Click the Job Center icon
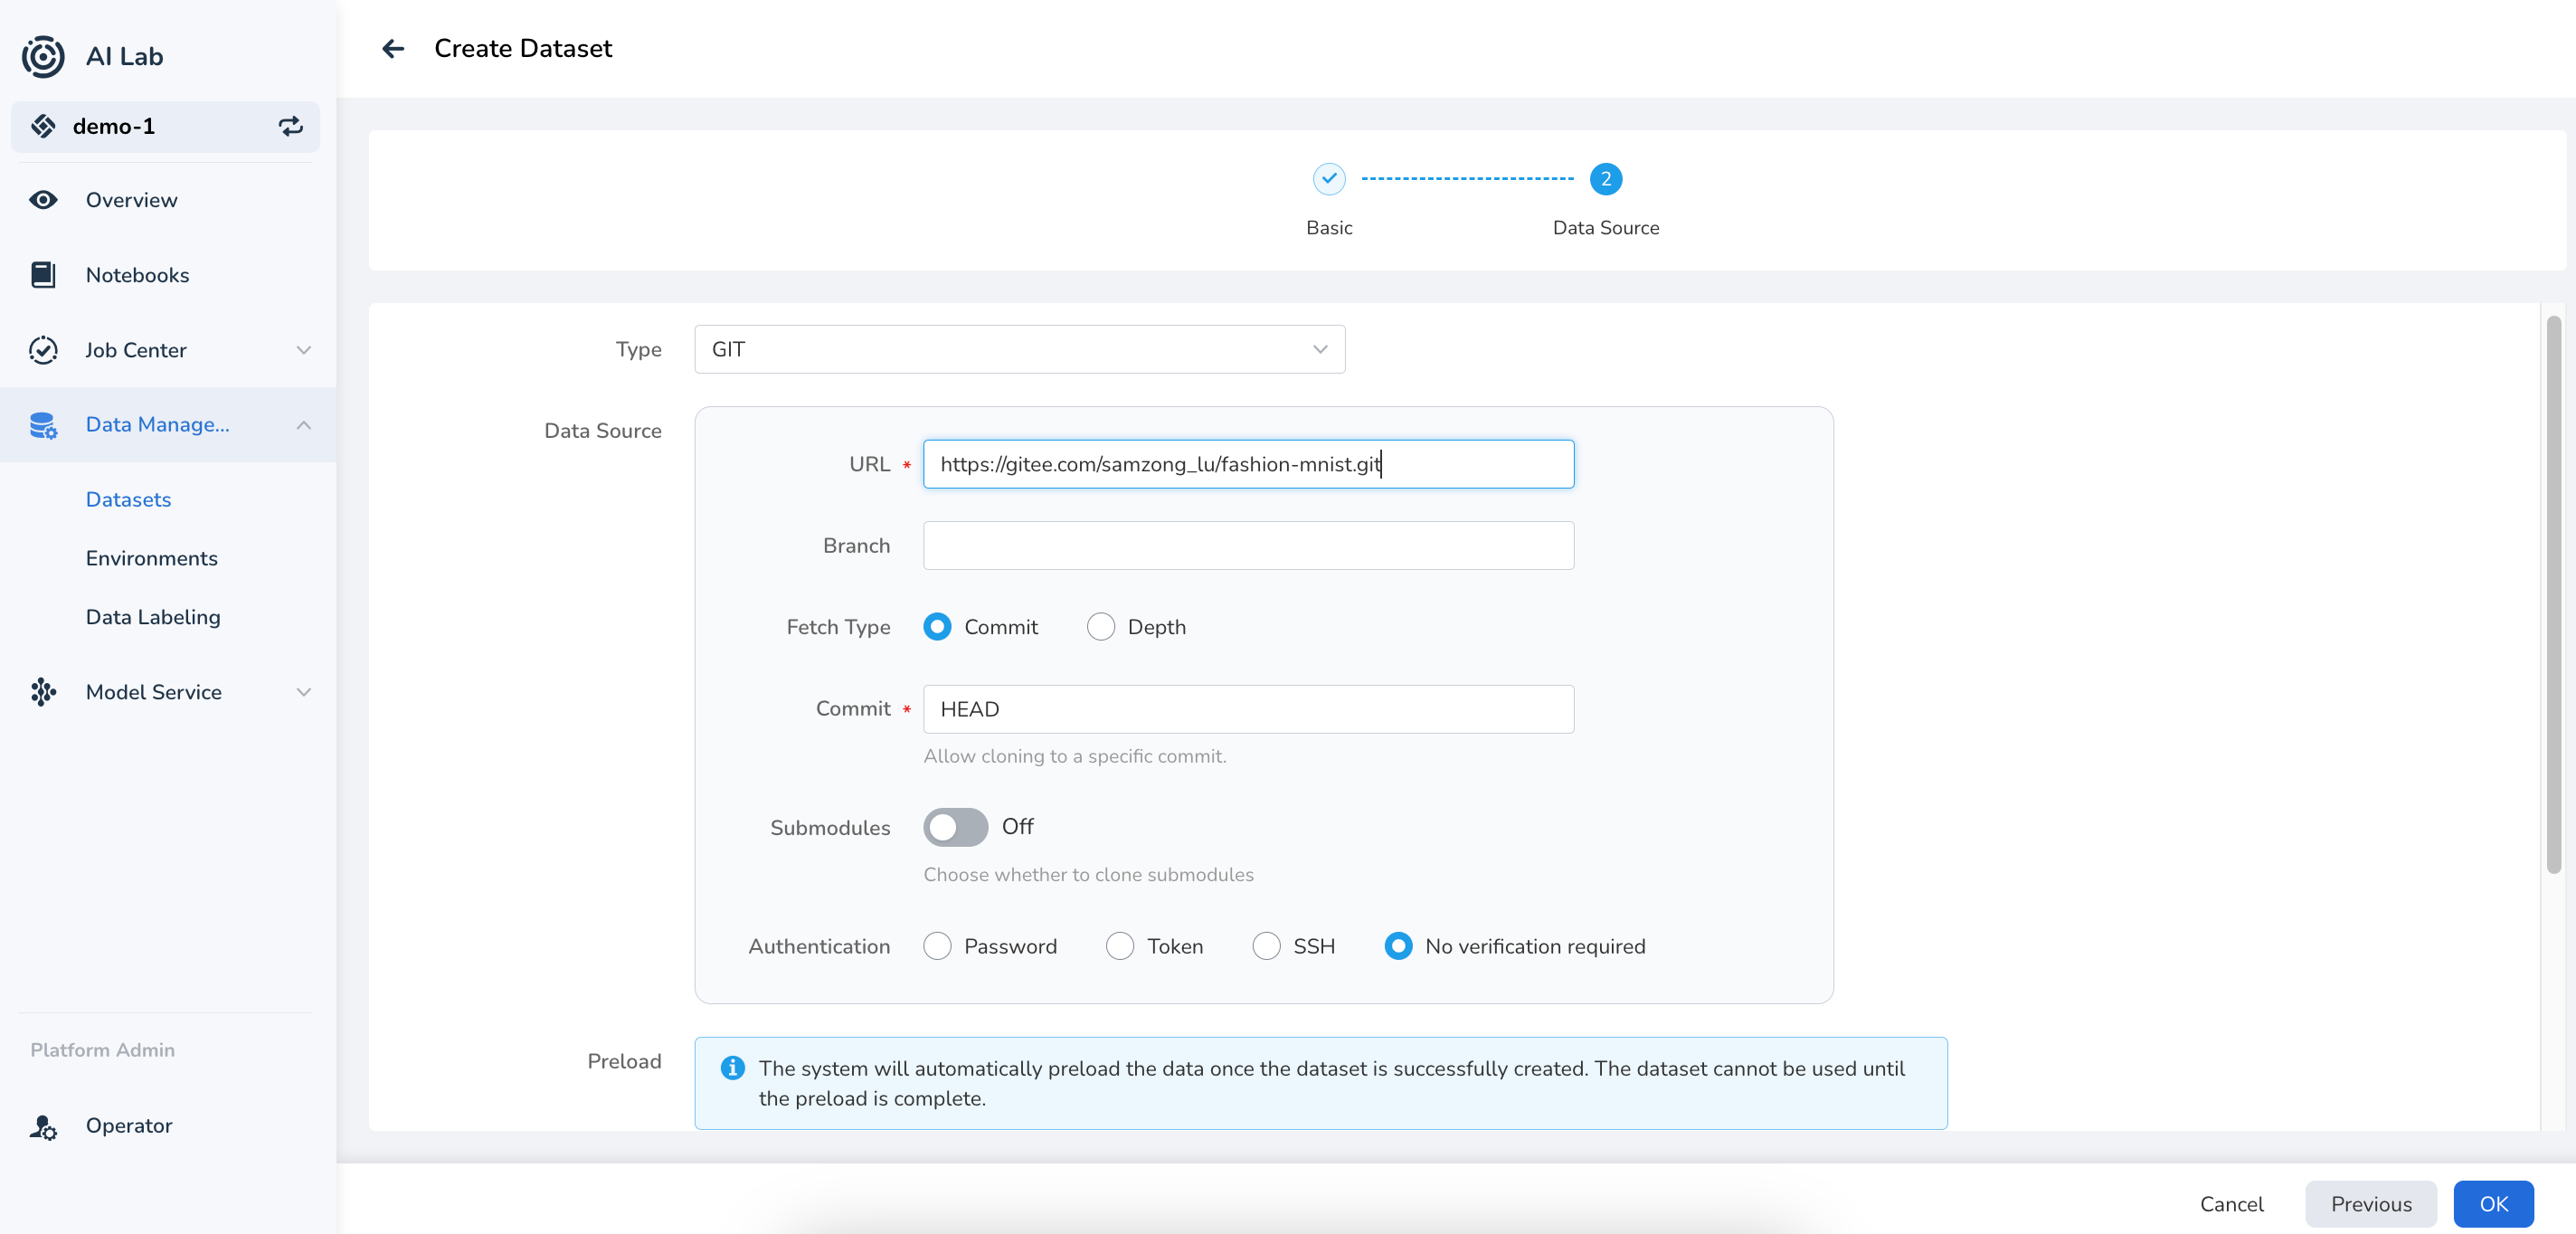 click(x=44, y=348)
